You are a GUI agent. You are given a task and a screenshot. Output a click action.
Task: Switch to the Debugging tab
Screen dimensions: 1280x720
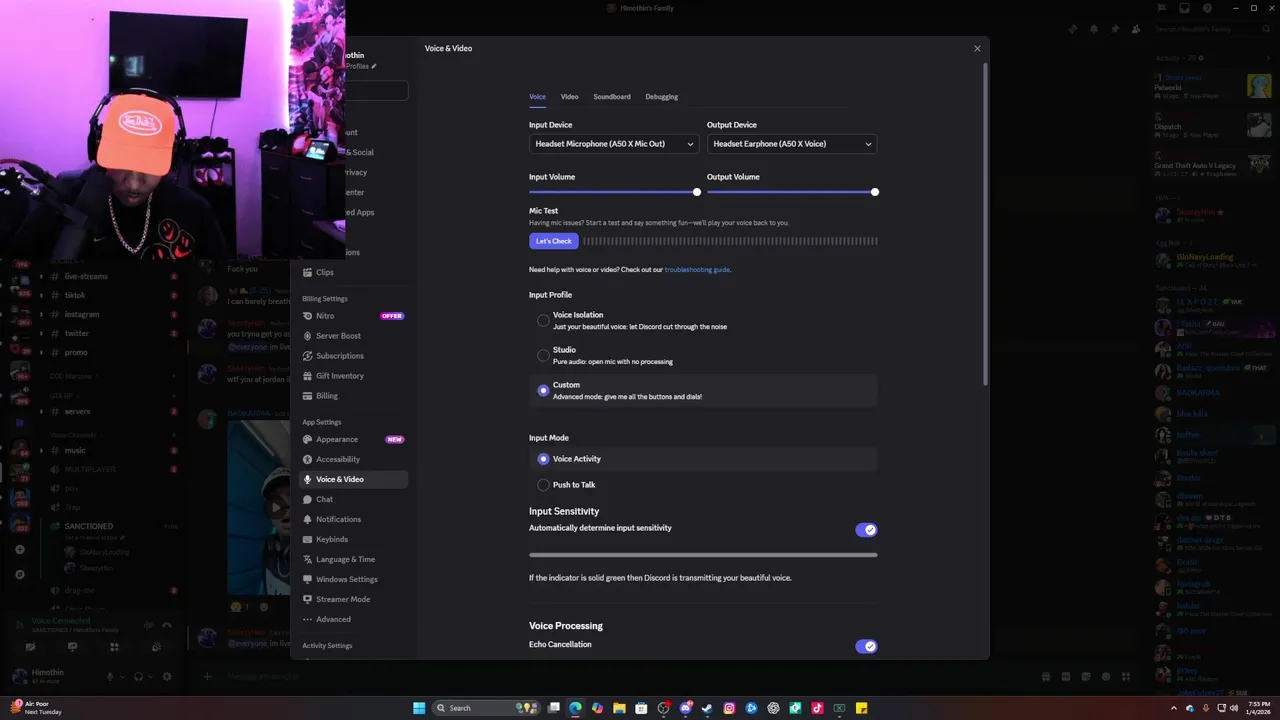point(661,97)
